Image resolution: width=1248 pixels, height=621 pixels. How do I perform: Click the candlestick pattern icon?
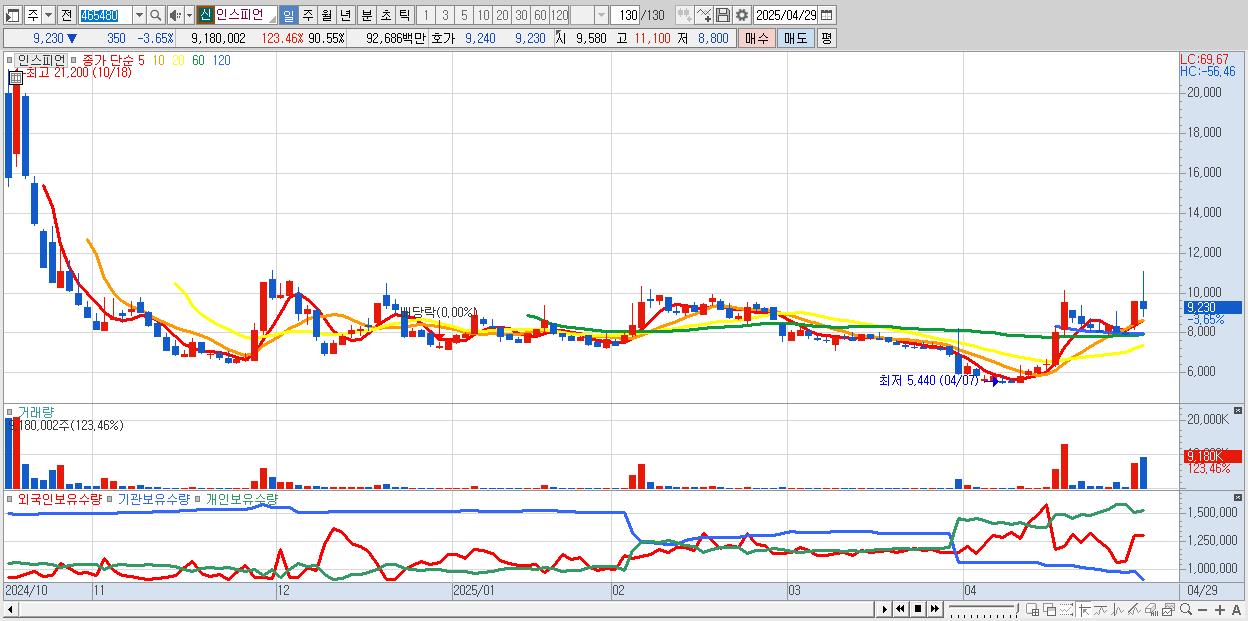coord(1118,609)
